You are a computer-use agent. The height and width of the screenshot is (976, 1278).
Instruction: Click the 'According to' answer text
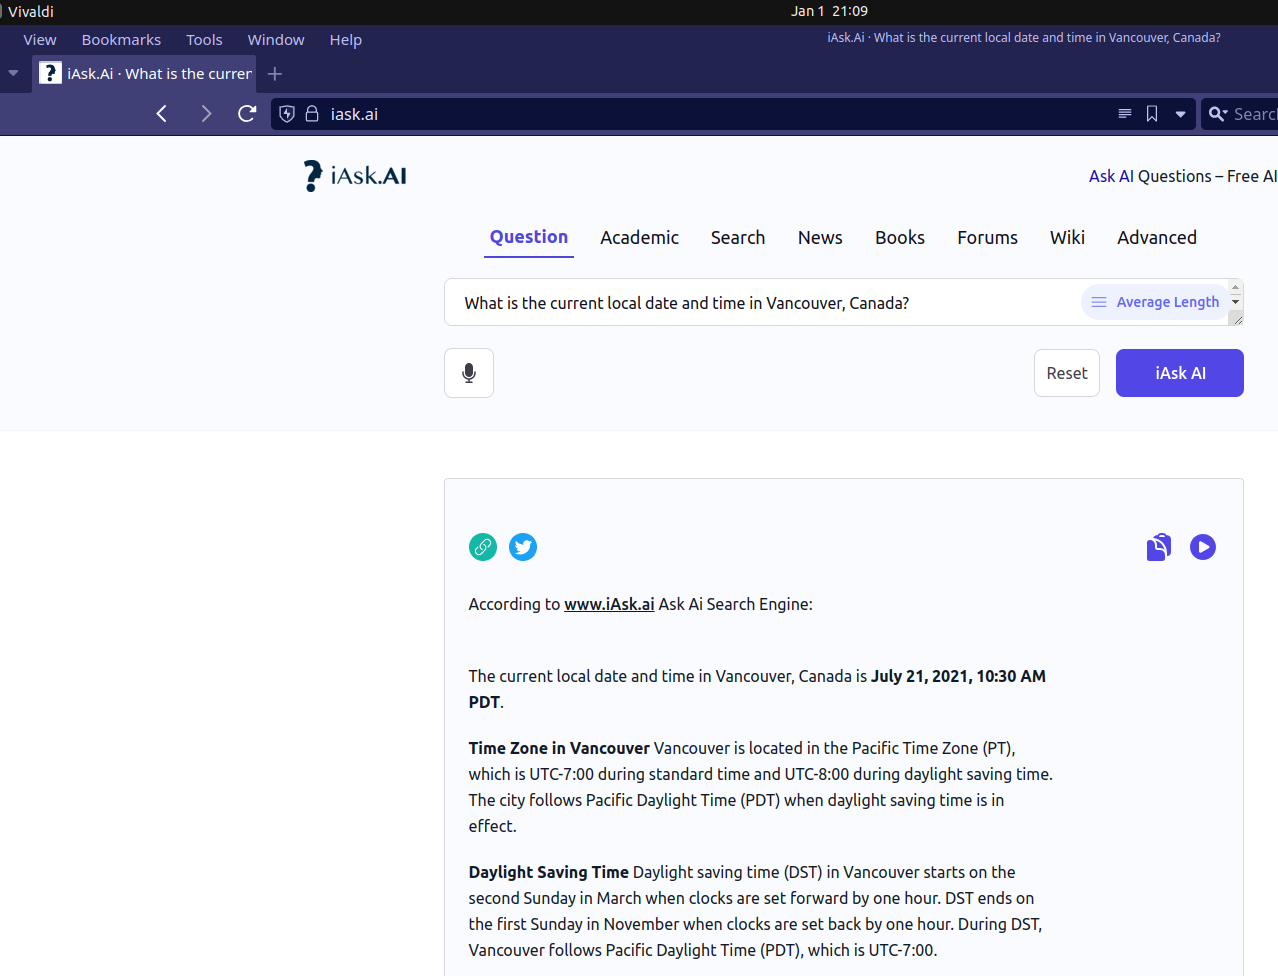pyautogui.click(x=514, y=604)
